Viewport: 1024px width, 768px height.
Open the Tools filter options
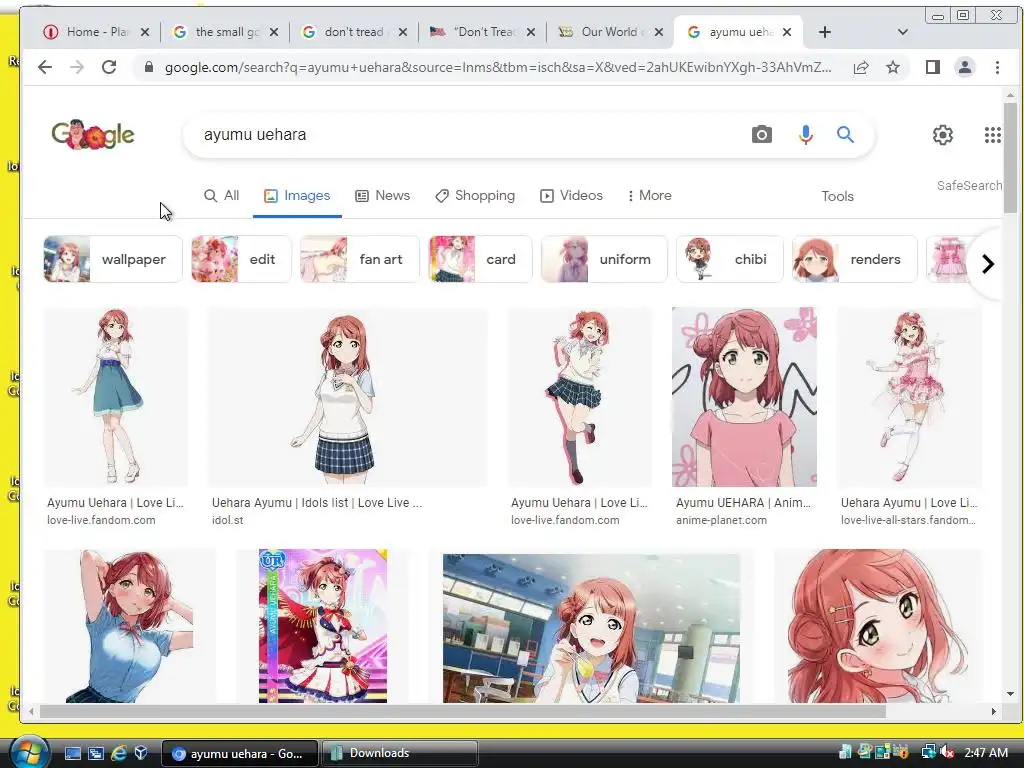point(837,197)
